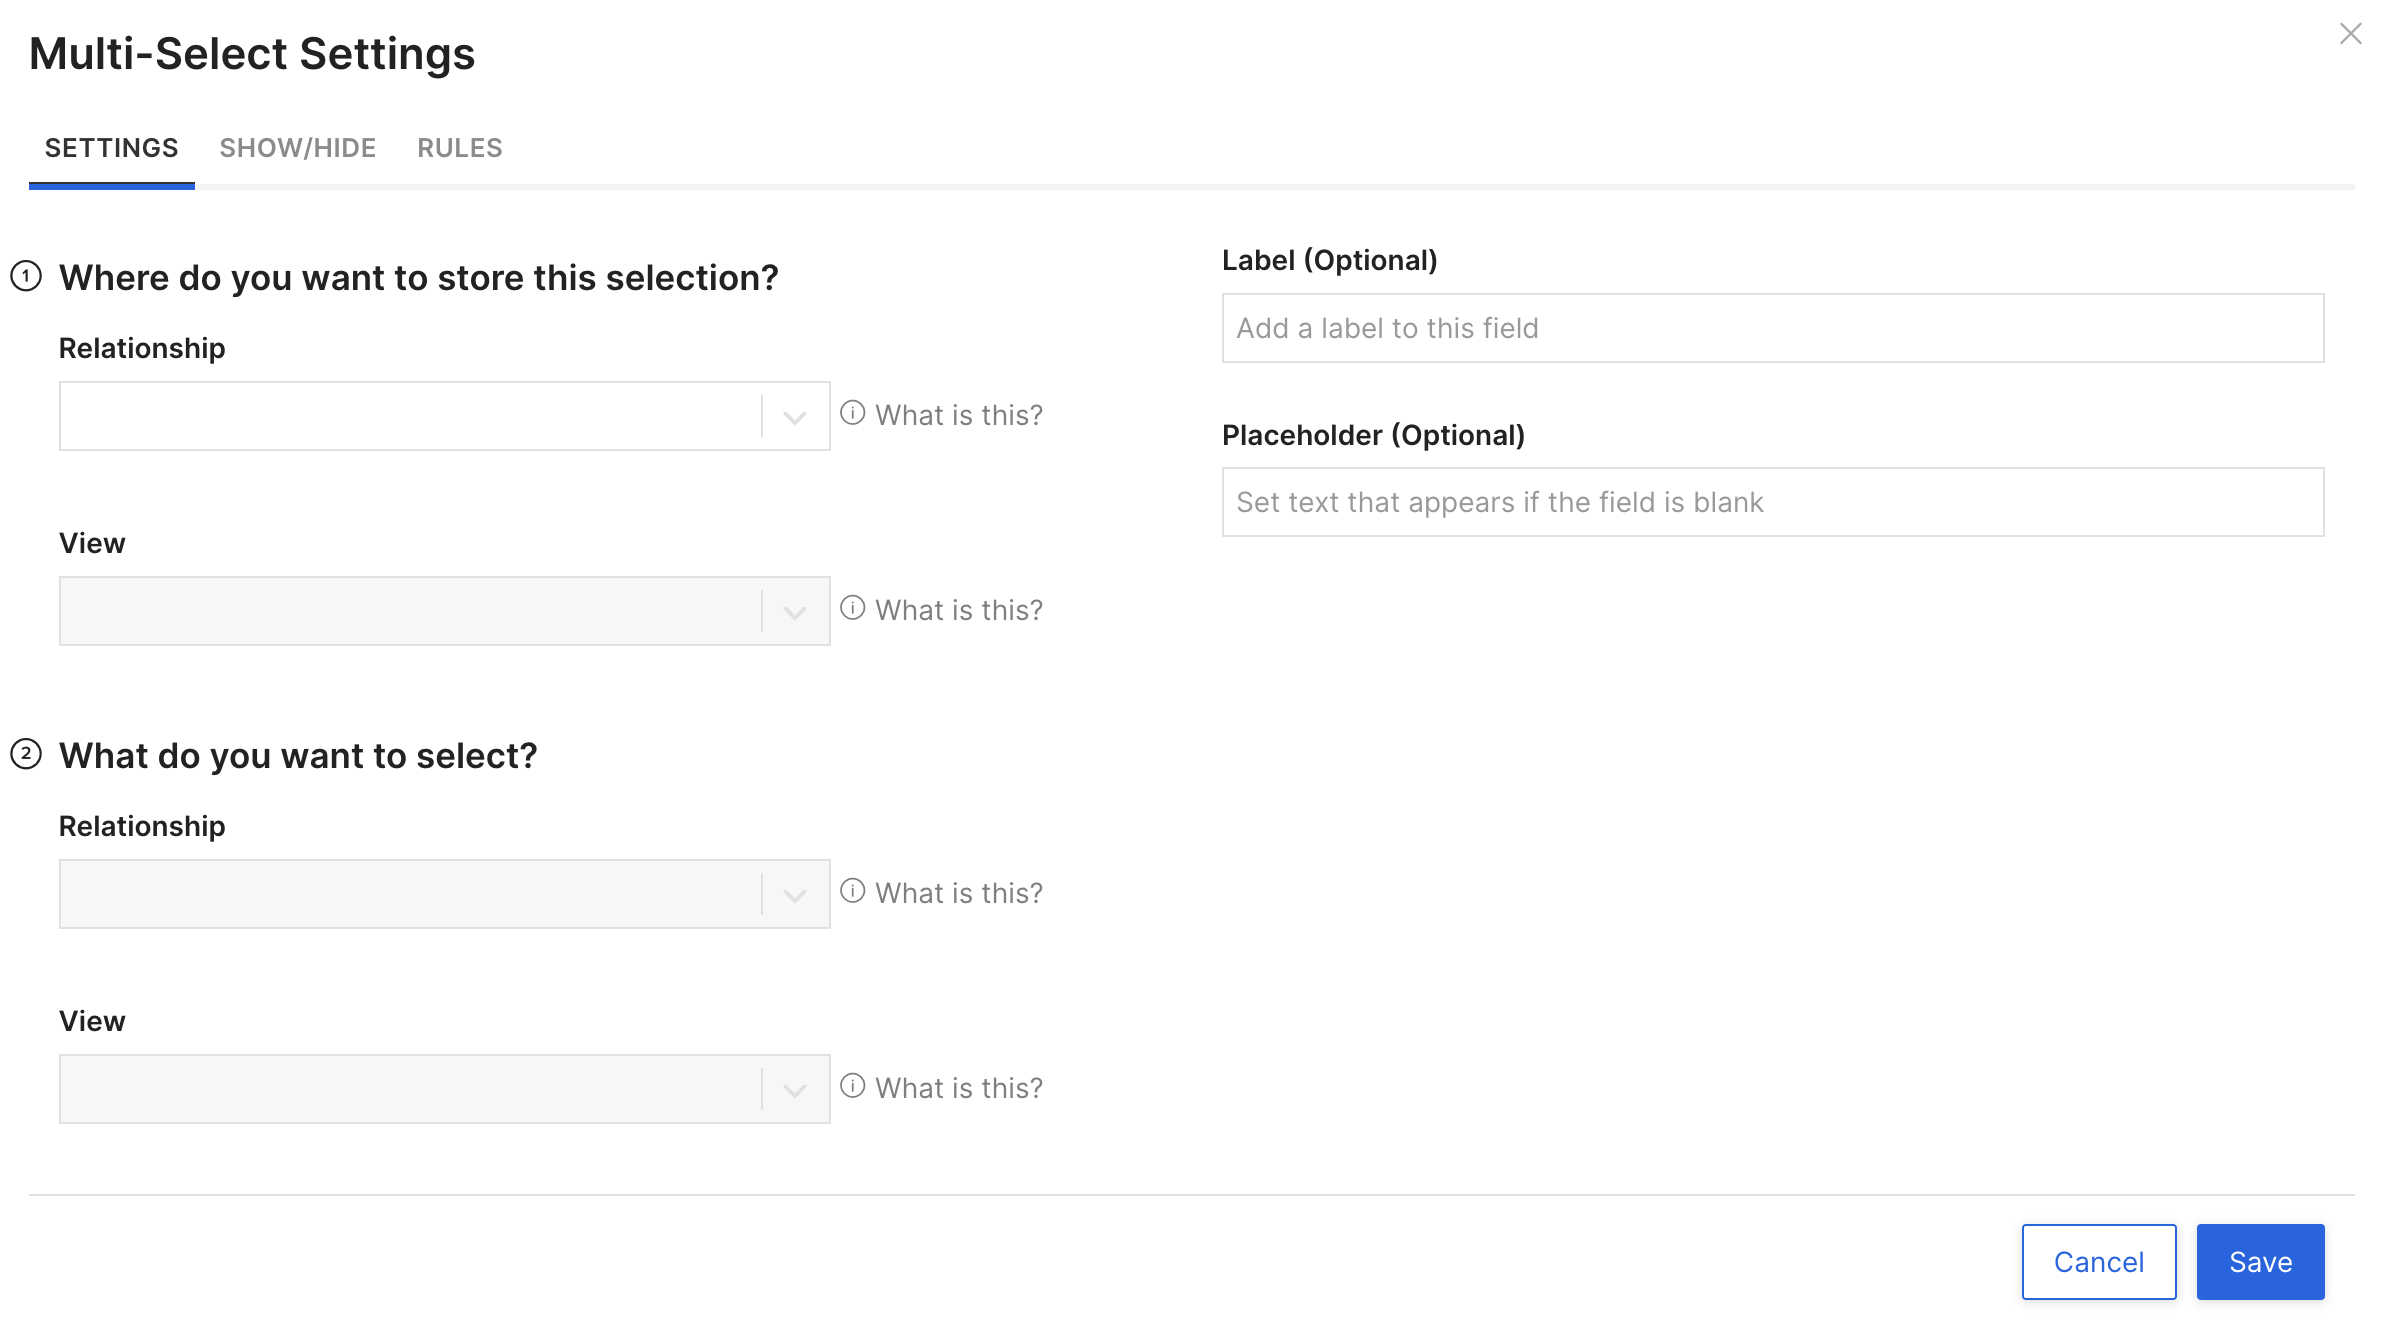Screen dimensions: 2384x1330
Task: Open the SHOW/HIDE tab
Action: point(298,148)
